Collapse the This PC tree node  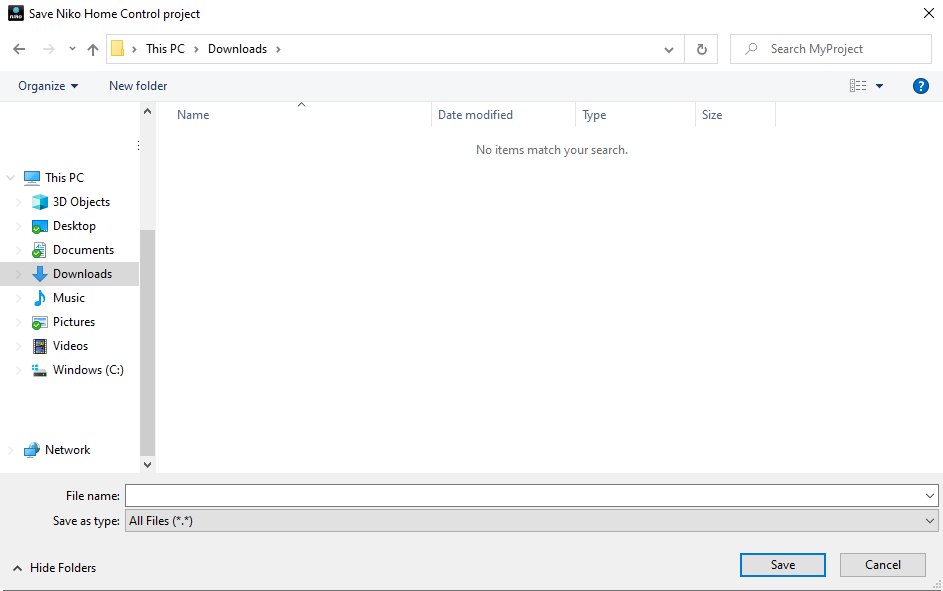[x=11, y=178]
